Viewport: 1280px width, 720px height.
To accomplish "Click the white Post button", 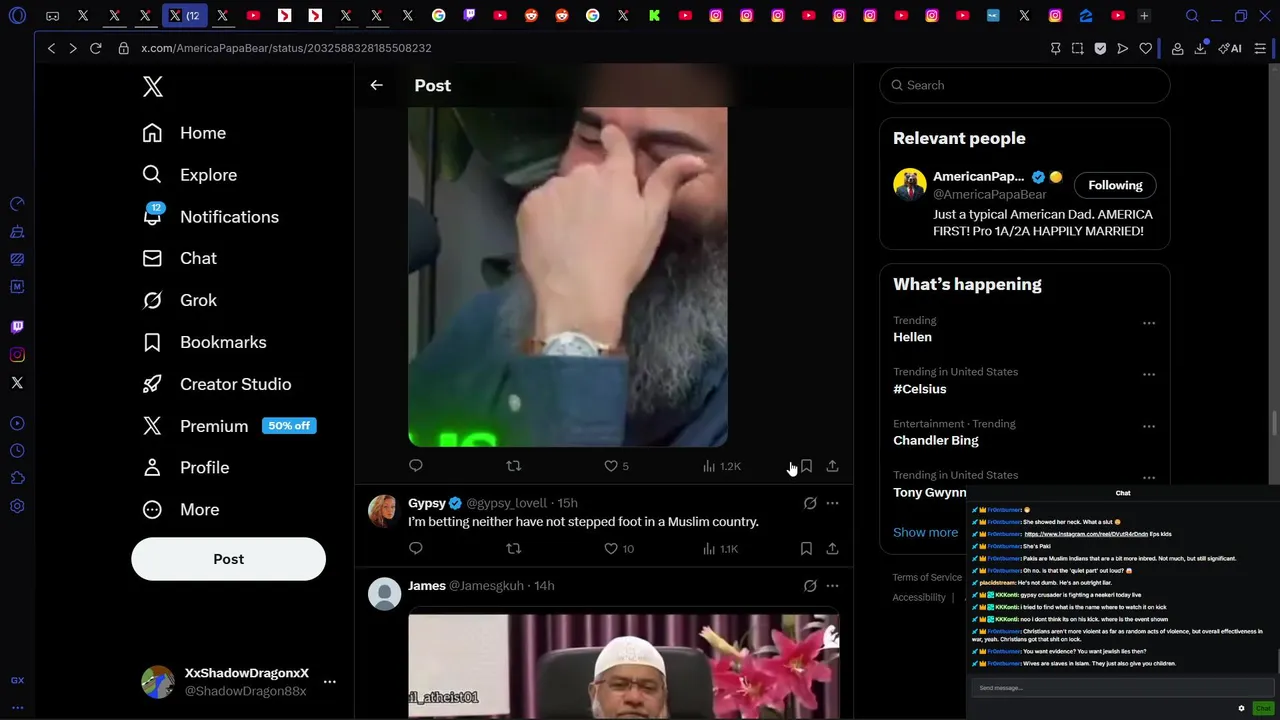I will 228,559.
